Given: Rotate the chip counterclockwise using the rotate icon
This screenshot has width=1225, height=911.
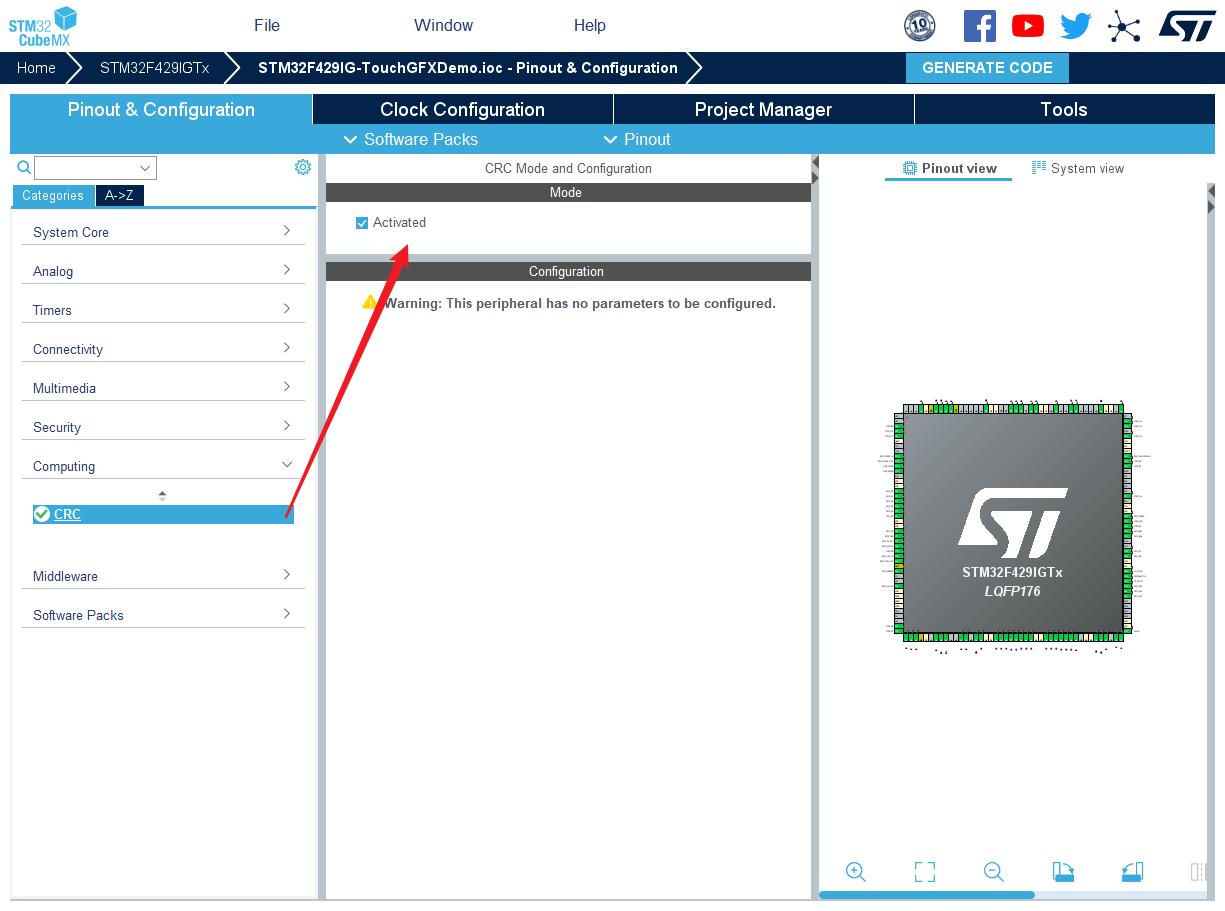Looking at the screenshot, I should (1133, 871).
